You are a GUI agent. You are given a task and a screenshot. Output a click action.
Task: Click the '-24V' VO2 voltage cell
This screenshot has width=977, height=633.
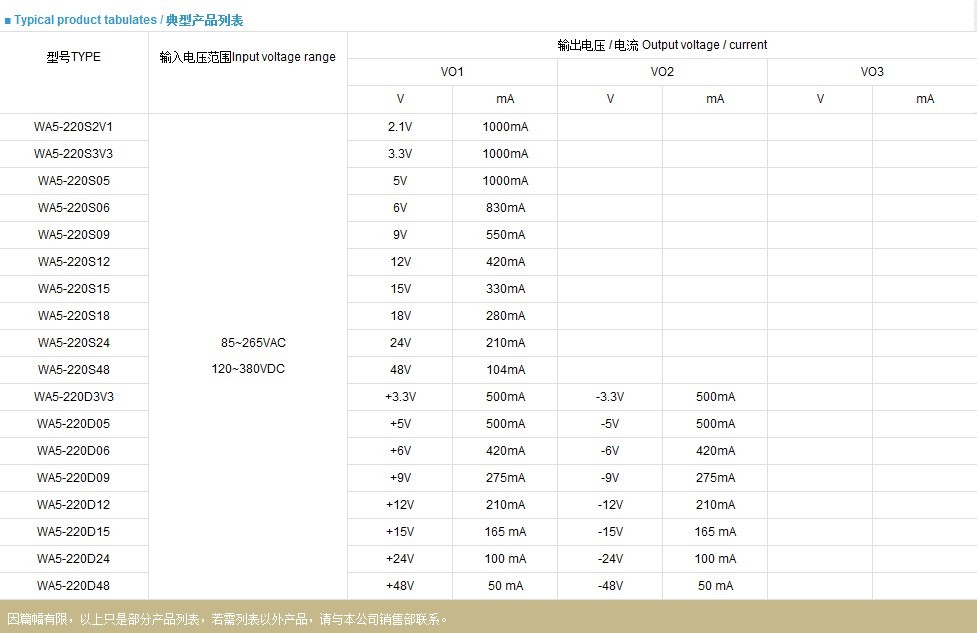coord(610,558)
